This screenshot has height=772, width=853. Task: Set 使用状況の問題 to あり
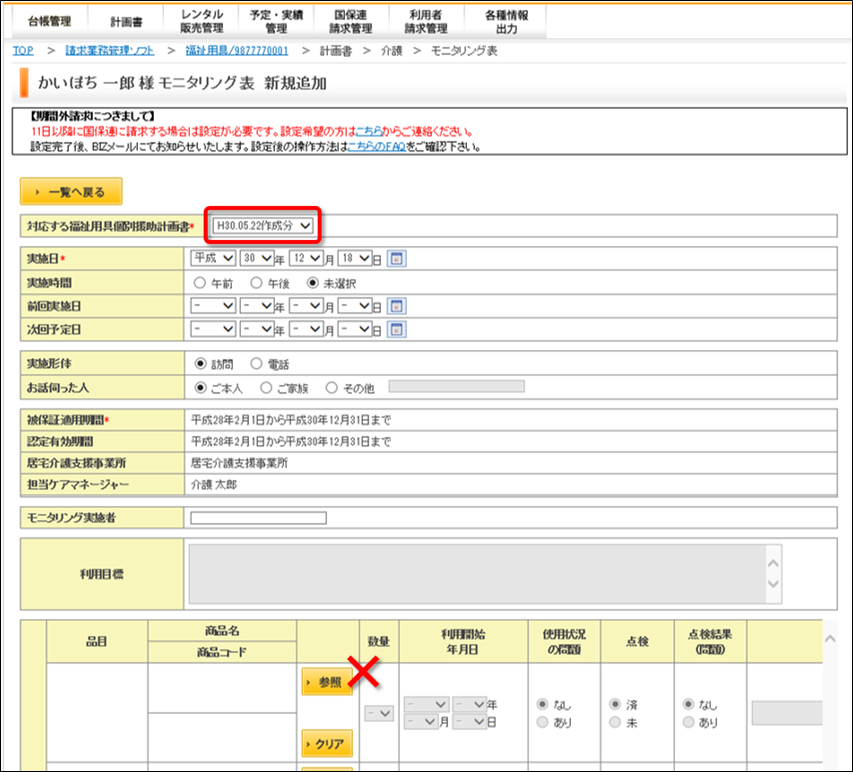pyautogui.click(x=542, y=722)
